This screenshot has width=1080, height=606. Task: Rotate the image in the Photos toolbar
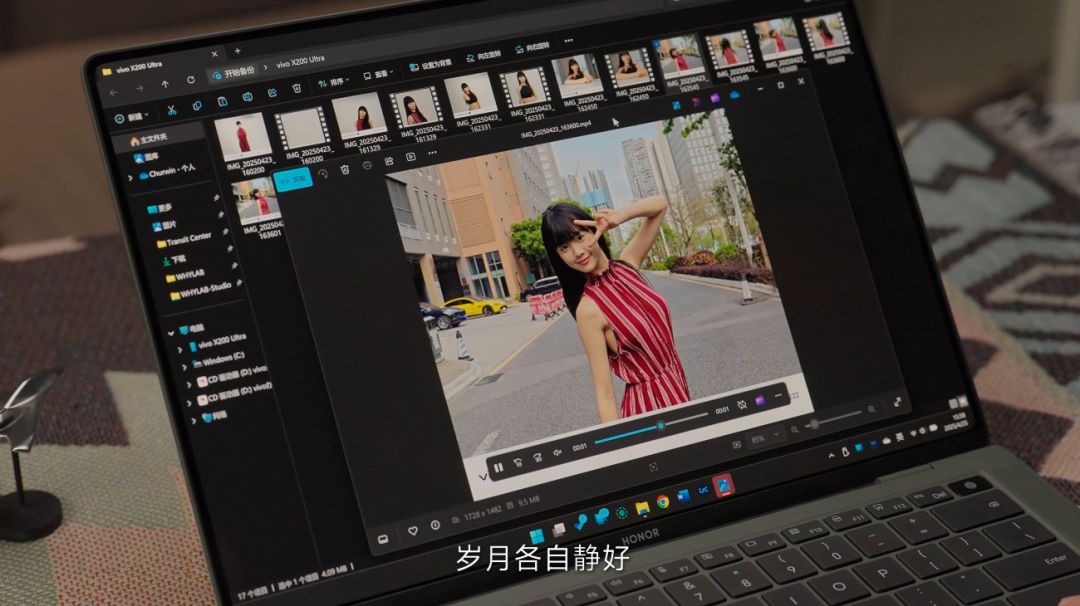[322, 174]
